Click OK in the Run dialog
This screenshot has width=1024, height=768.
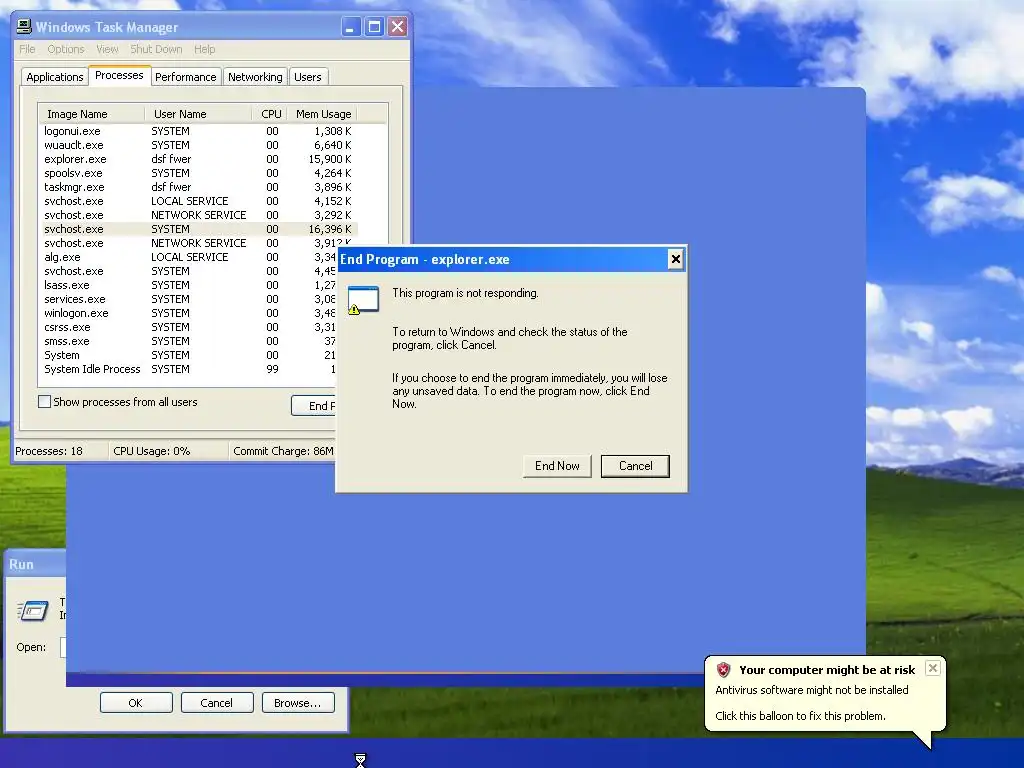136,703
